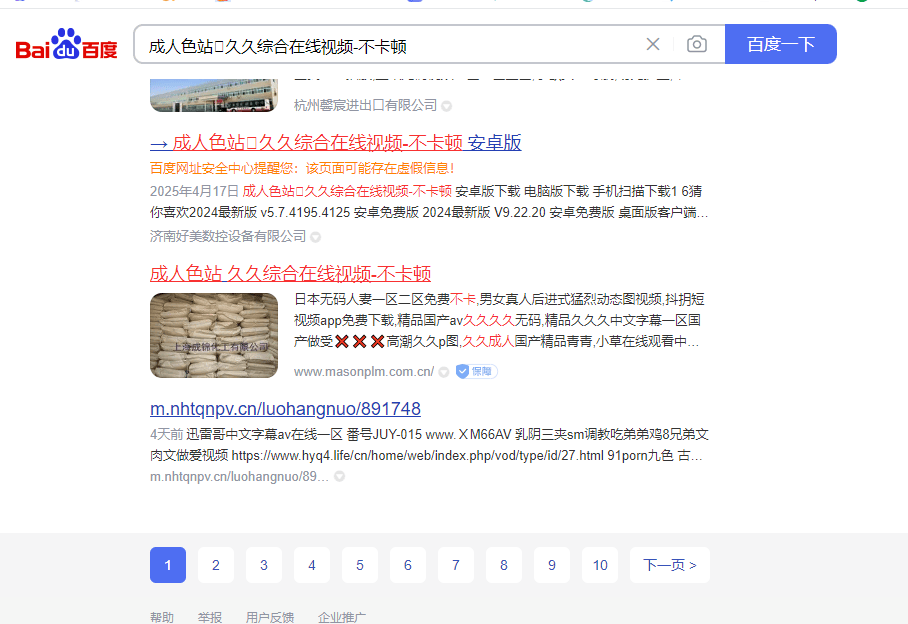Click the 百度一下 search button
The width and height of the screenshot is (908, 624).
pos(781,44)
